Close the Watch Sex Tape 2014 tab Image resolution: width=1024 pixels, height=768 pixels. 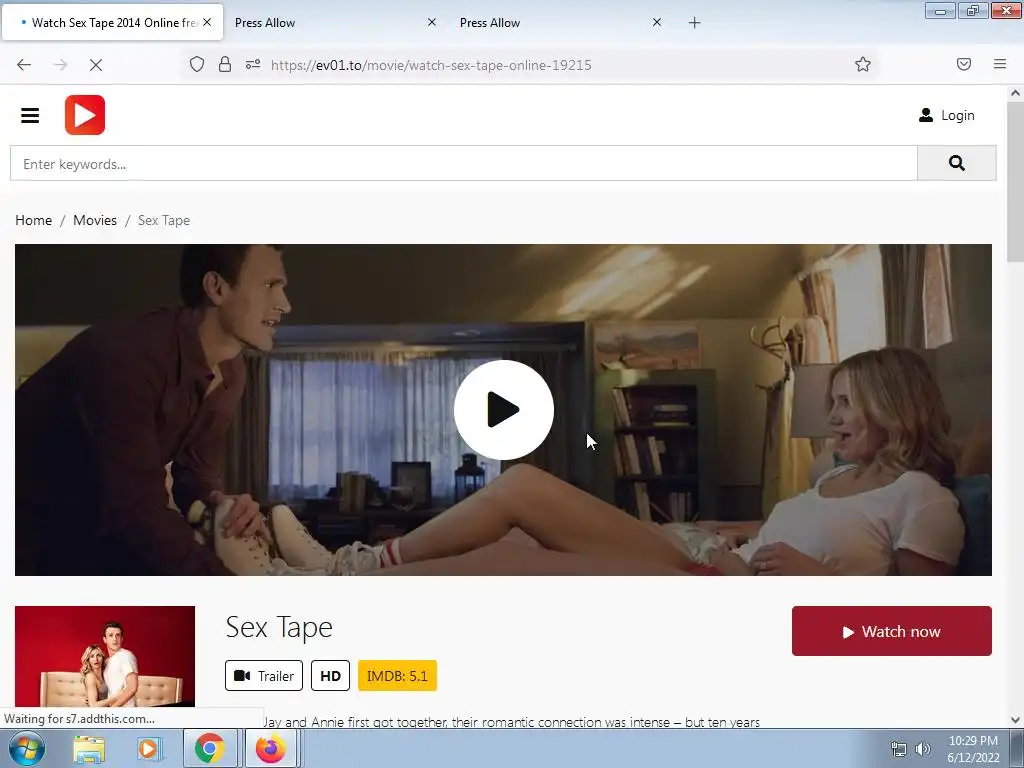207,22
